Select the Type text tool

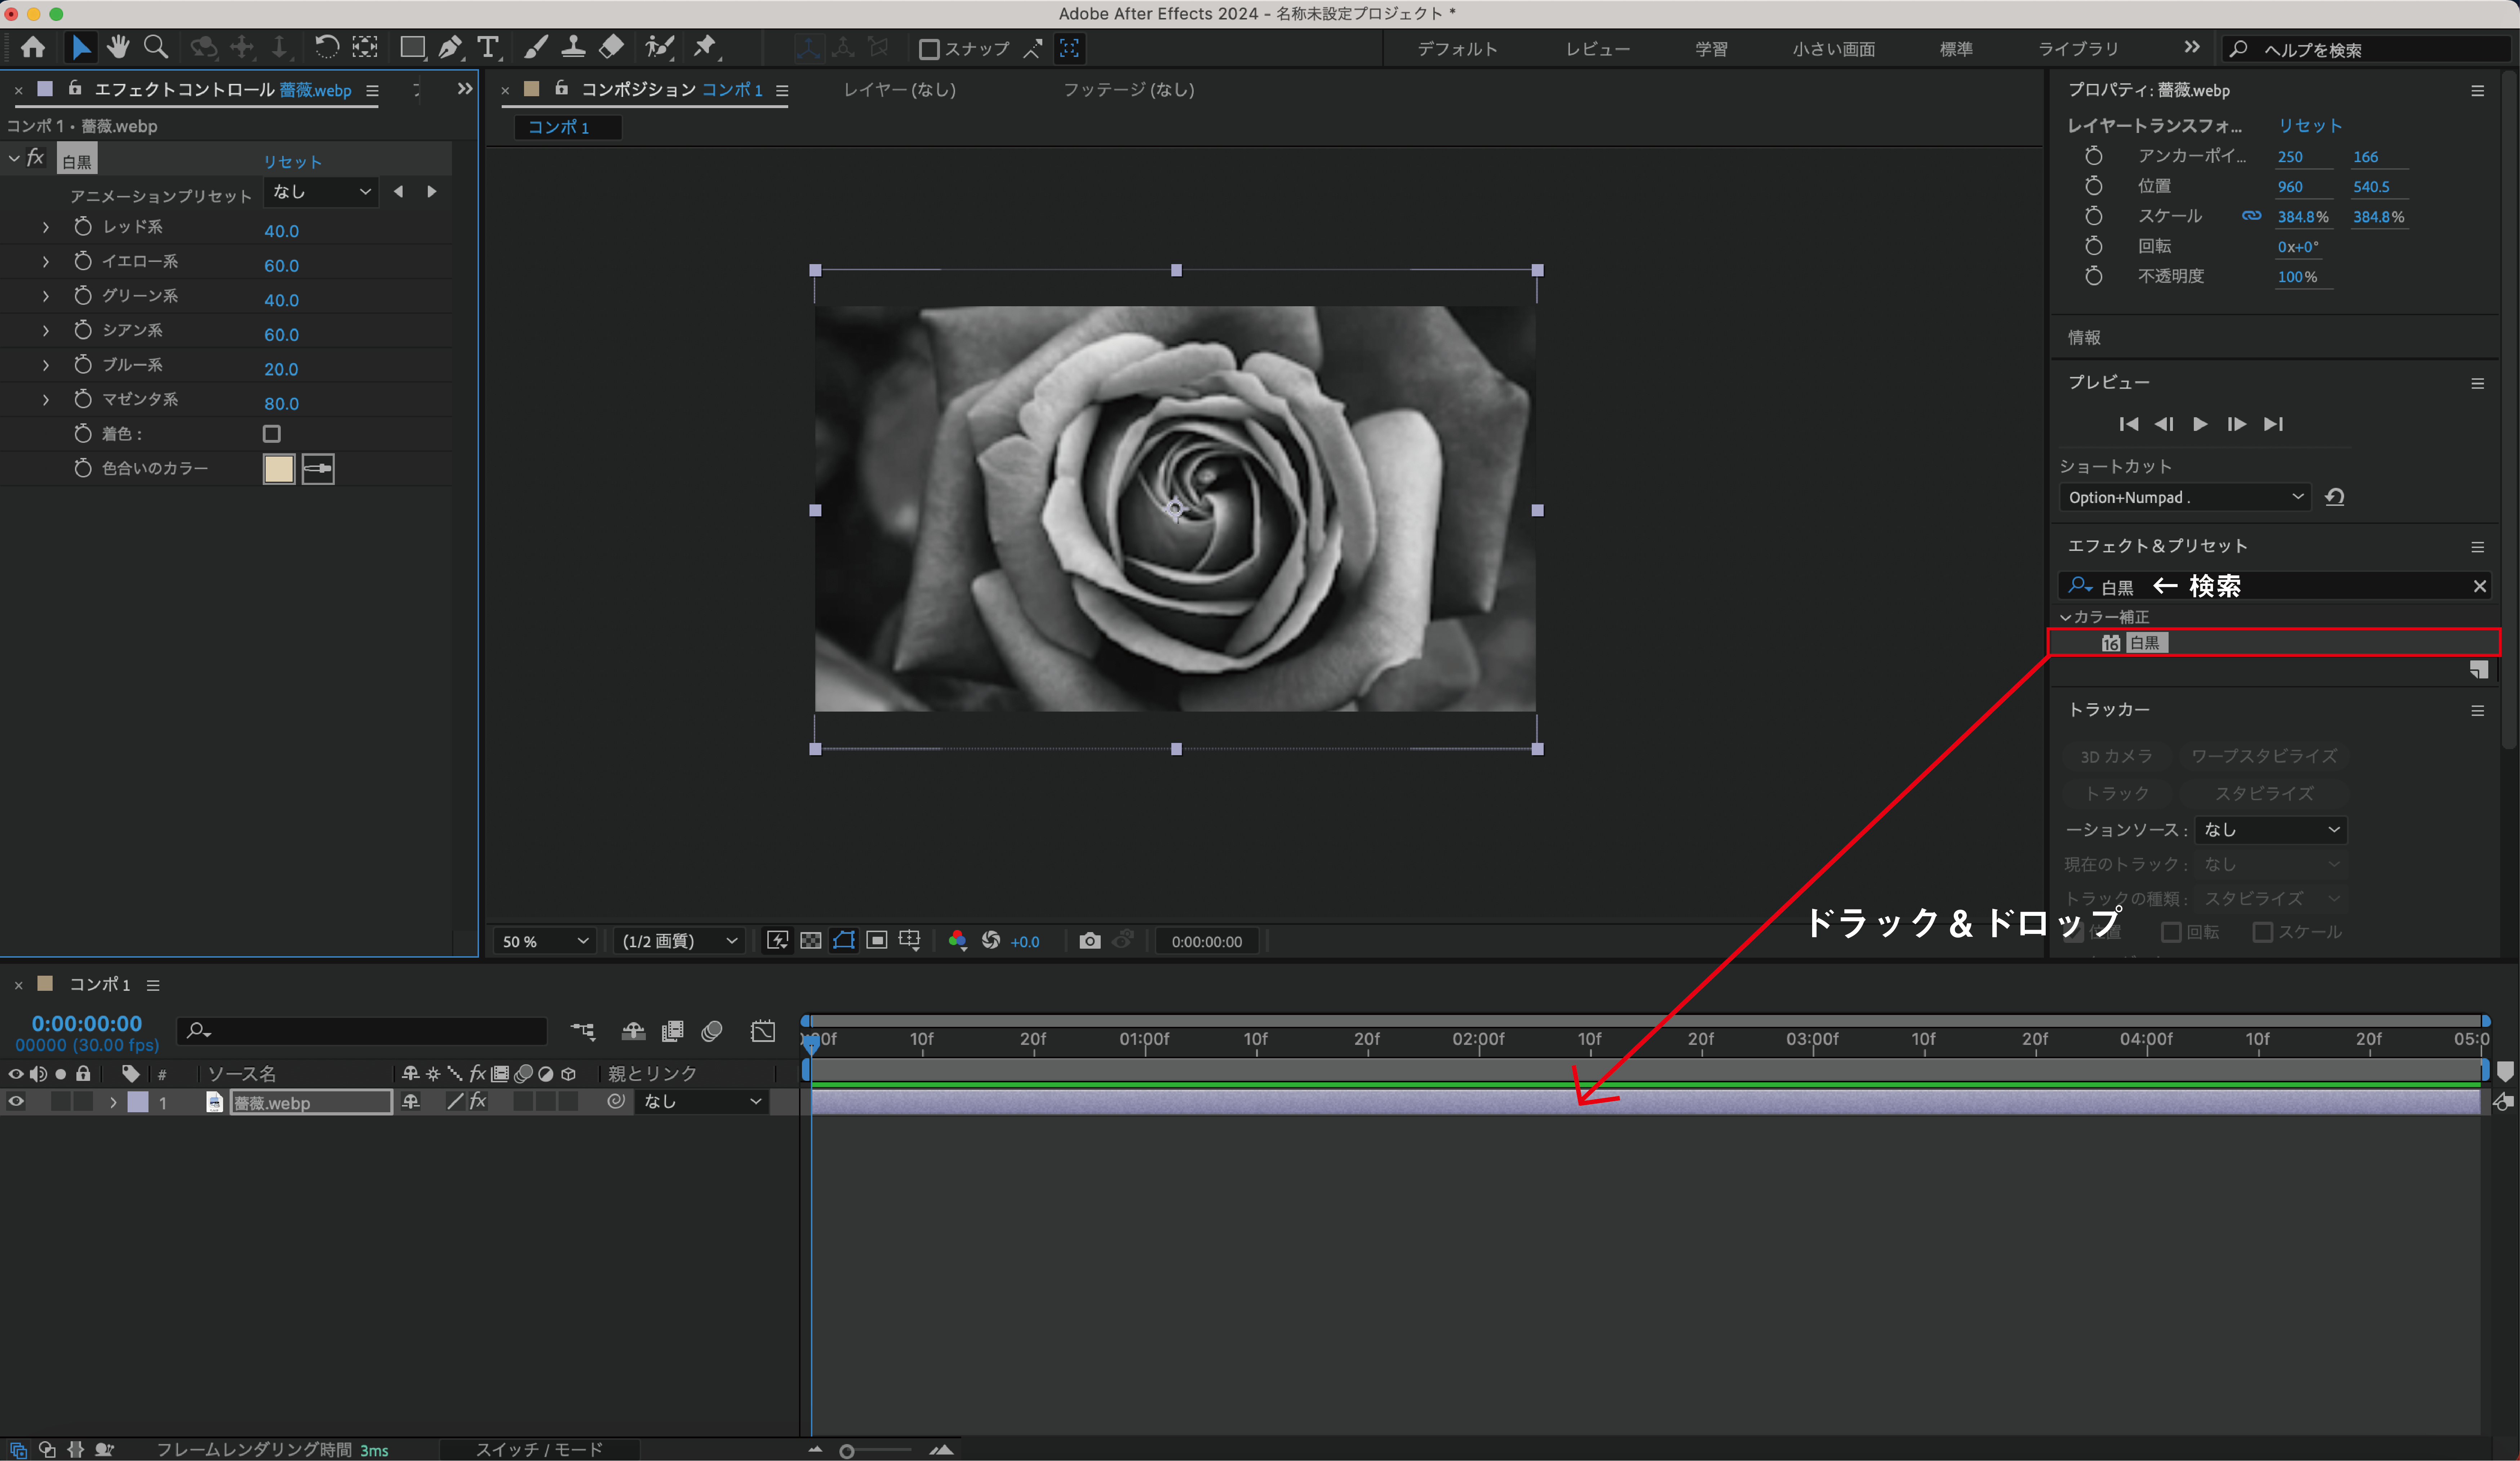tap(488, 46)
